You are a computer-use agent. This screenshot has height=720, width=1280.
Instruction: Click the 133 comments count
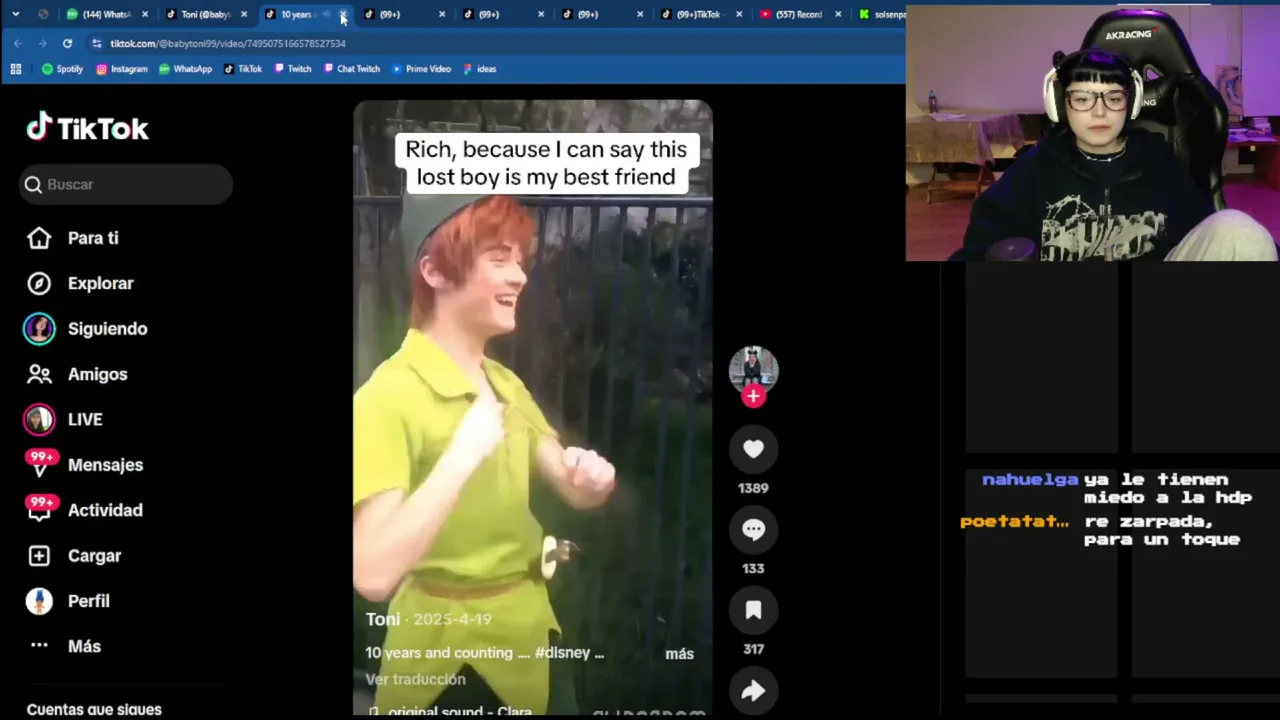[x=753, y=568]
